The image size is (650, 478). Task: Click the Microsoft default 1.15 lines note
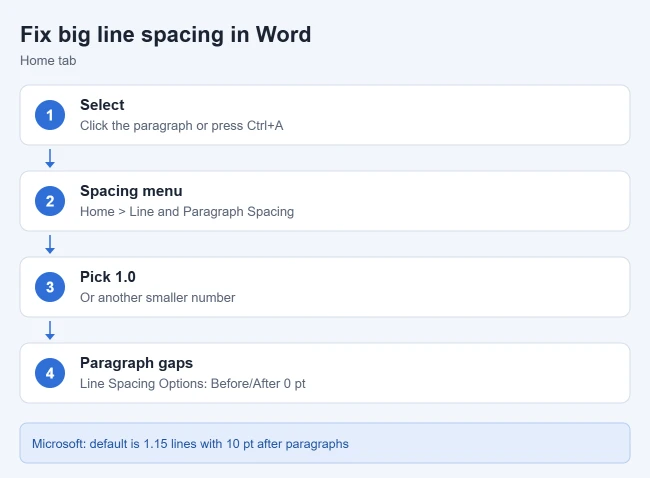pyautogui.click(x=325, y=443)
